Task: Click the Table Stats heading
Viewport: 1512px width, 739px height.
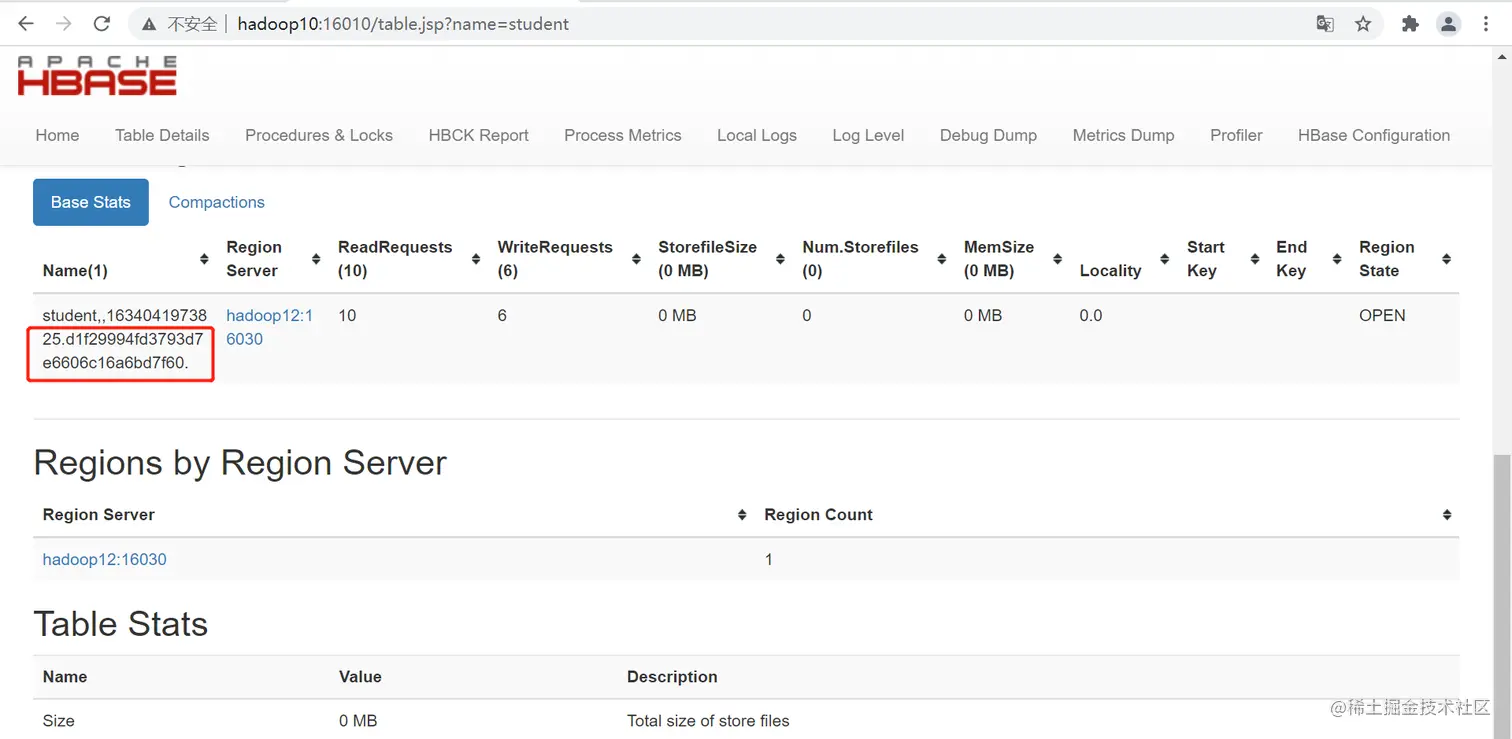Action: (x=121, y=624)
